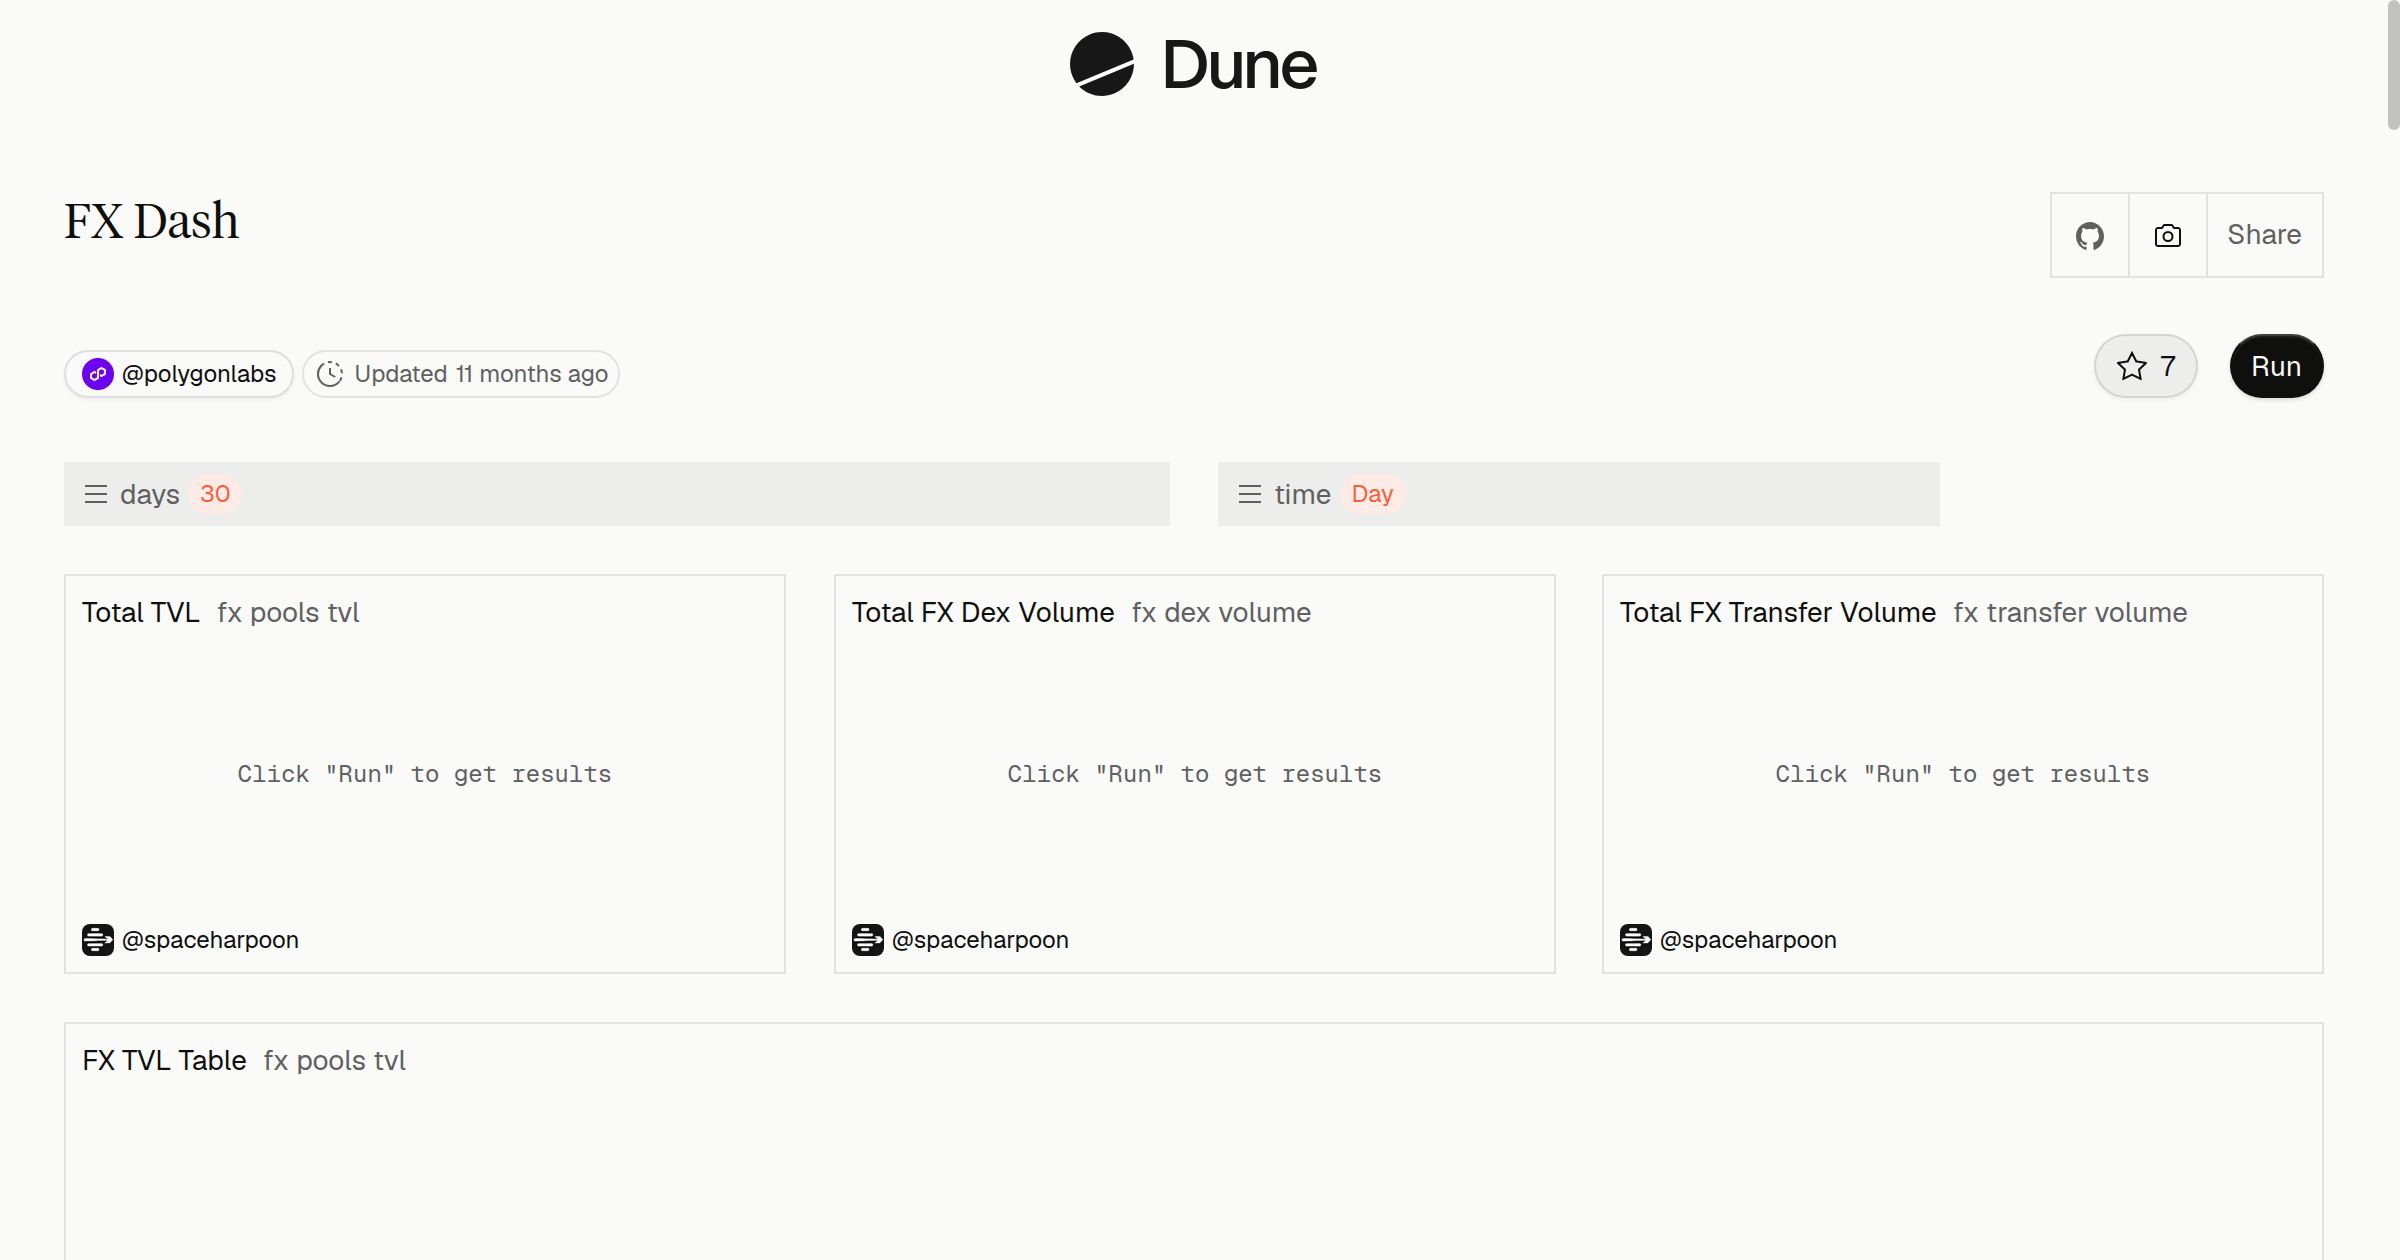Click the Dune wordmark text
The height and width of the screenshot is (1260, 2400).
coord(1239,66)
